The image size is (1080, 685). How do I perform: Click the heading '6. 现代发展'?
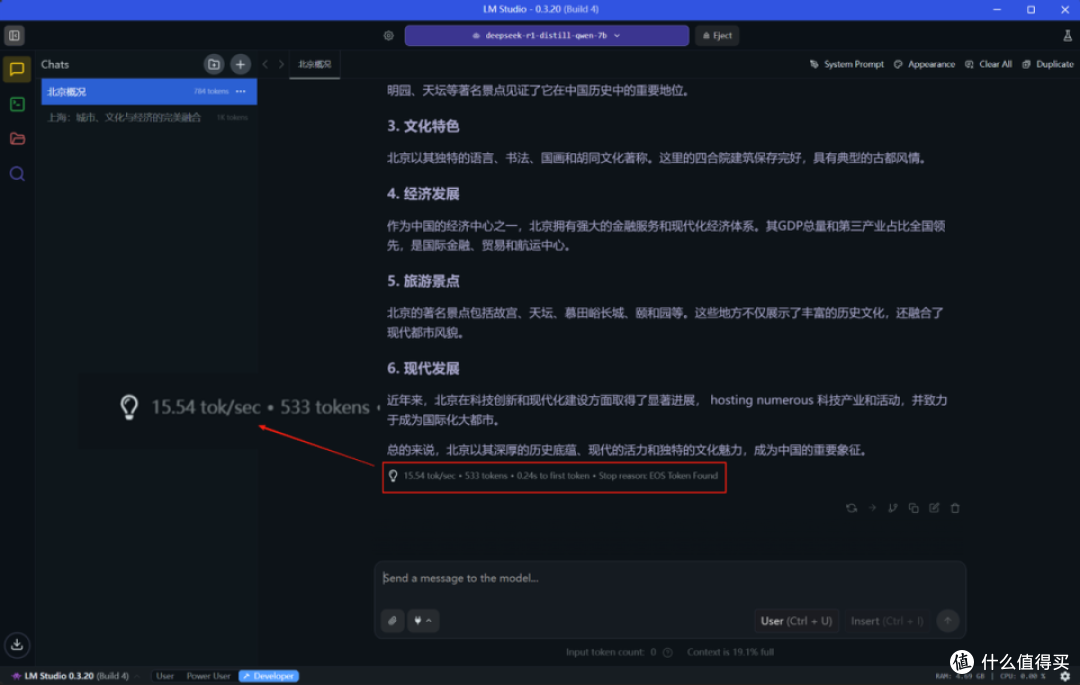click(423, 369)
